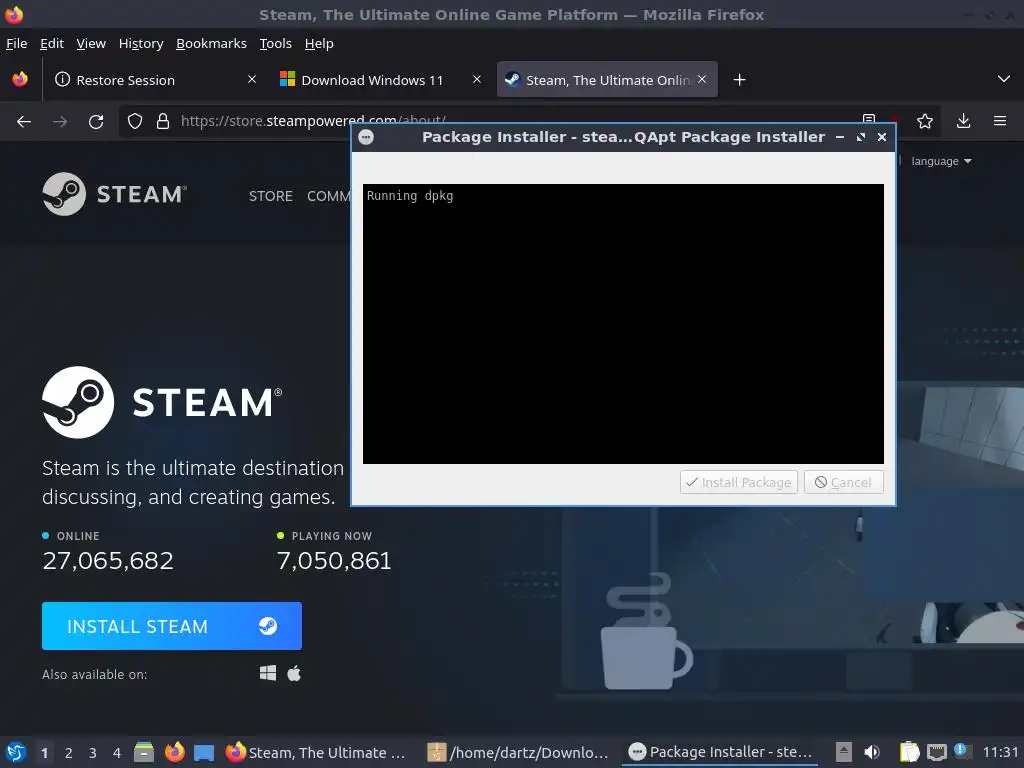The height and width of the screenshot is (768, 1024).
Task: Open a new tab with the plus icon
Action: (739, 80)
